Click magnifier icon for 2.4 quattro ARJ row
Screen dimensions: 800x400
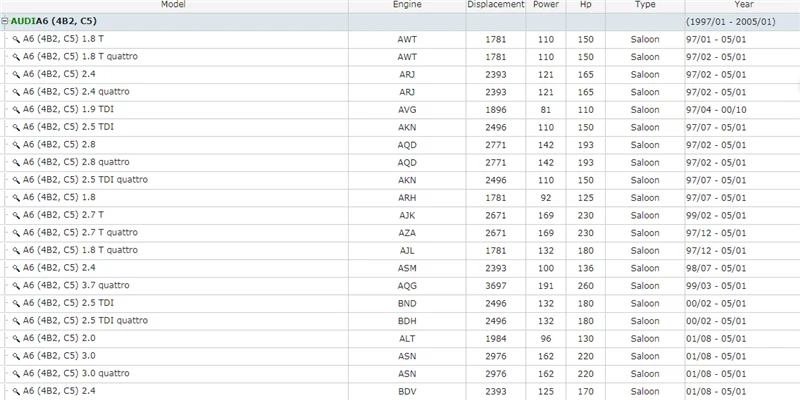[16, 92]
